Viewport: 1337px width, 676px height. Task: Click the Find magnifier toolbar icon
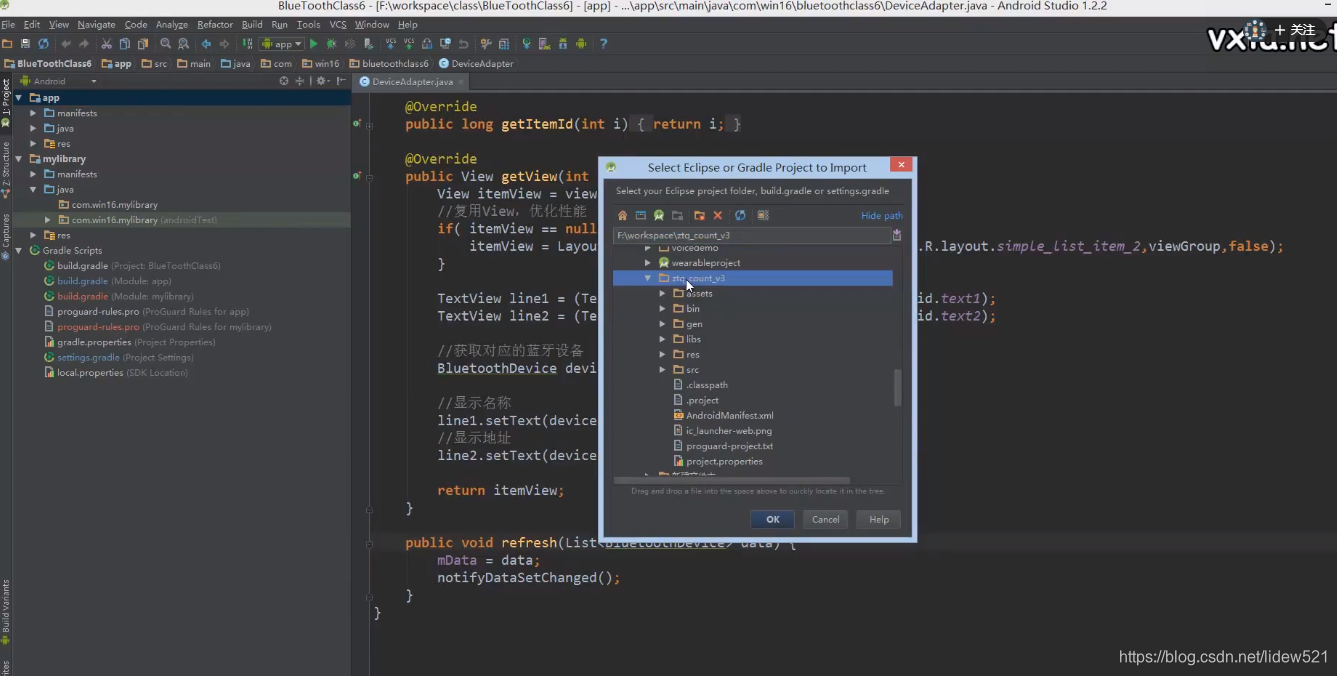click(x=166, y=44)
